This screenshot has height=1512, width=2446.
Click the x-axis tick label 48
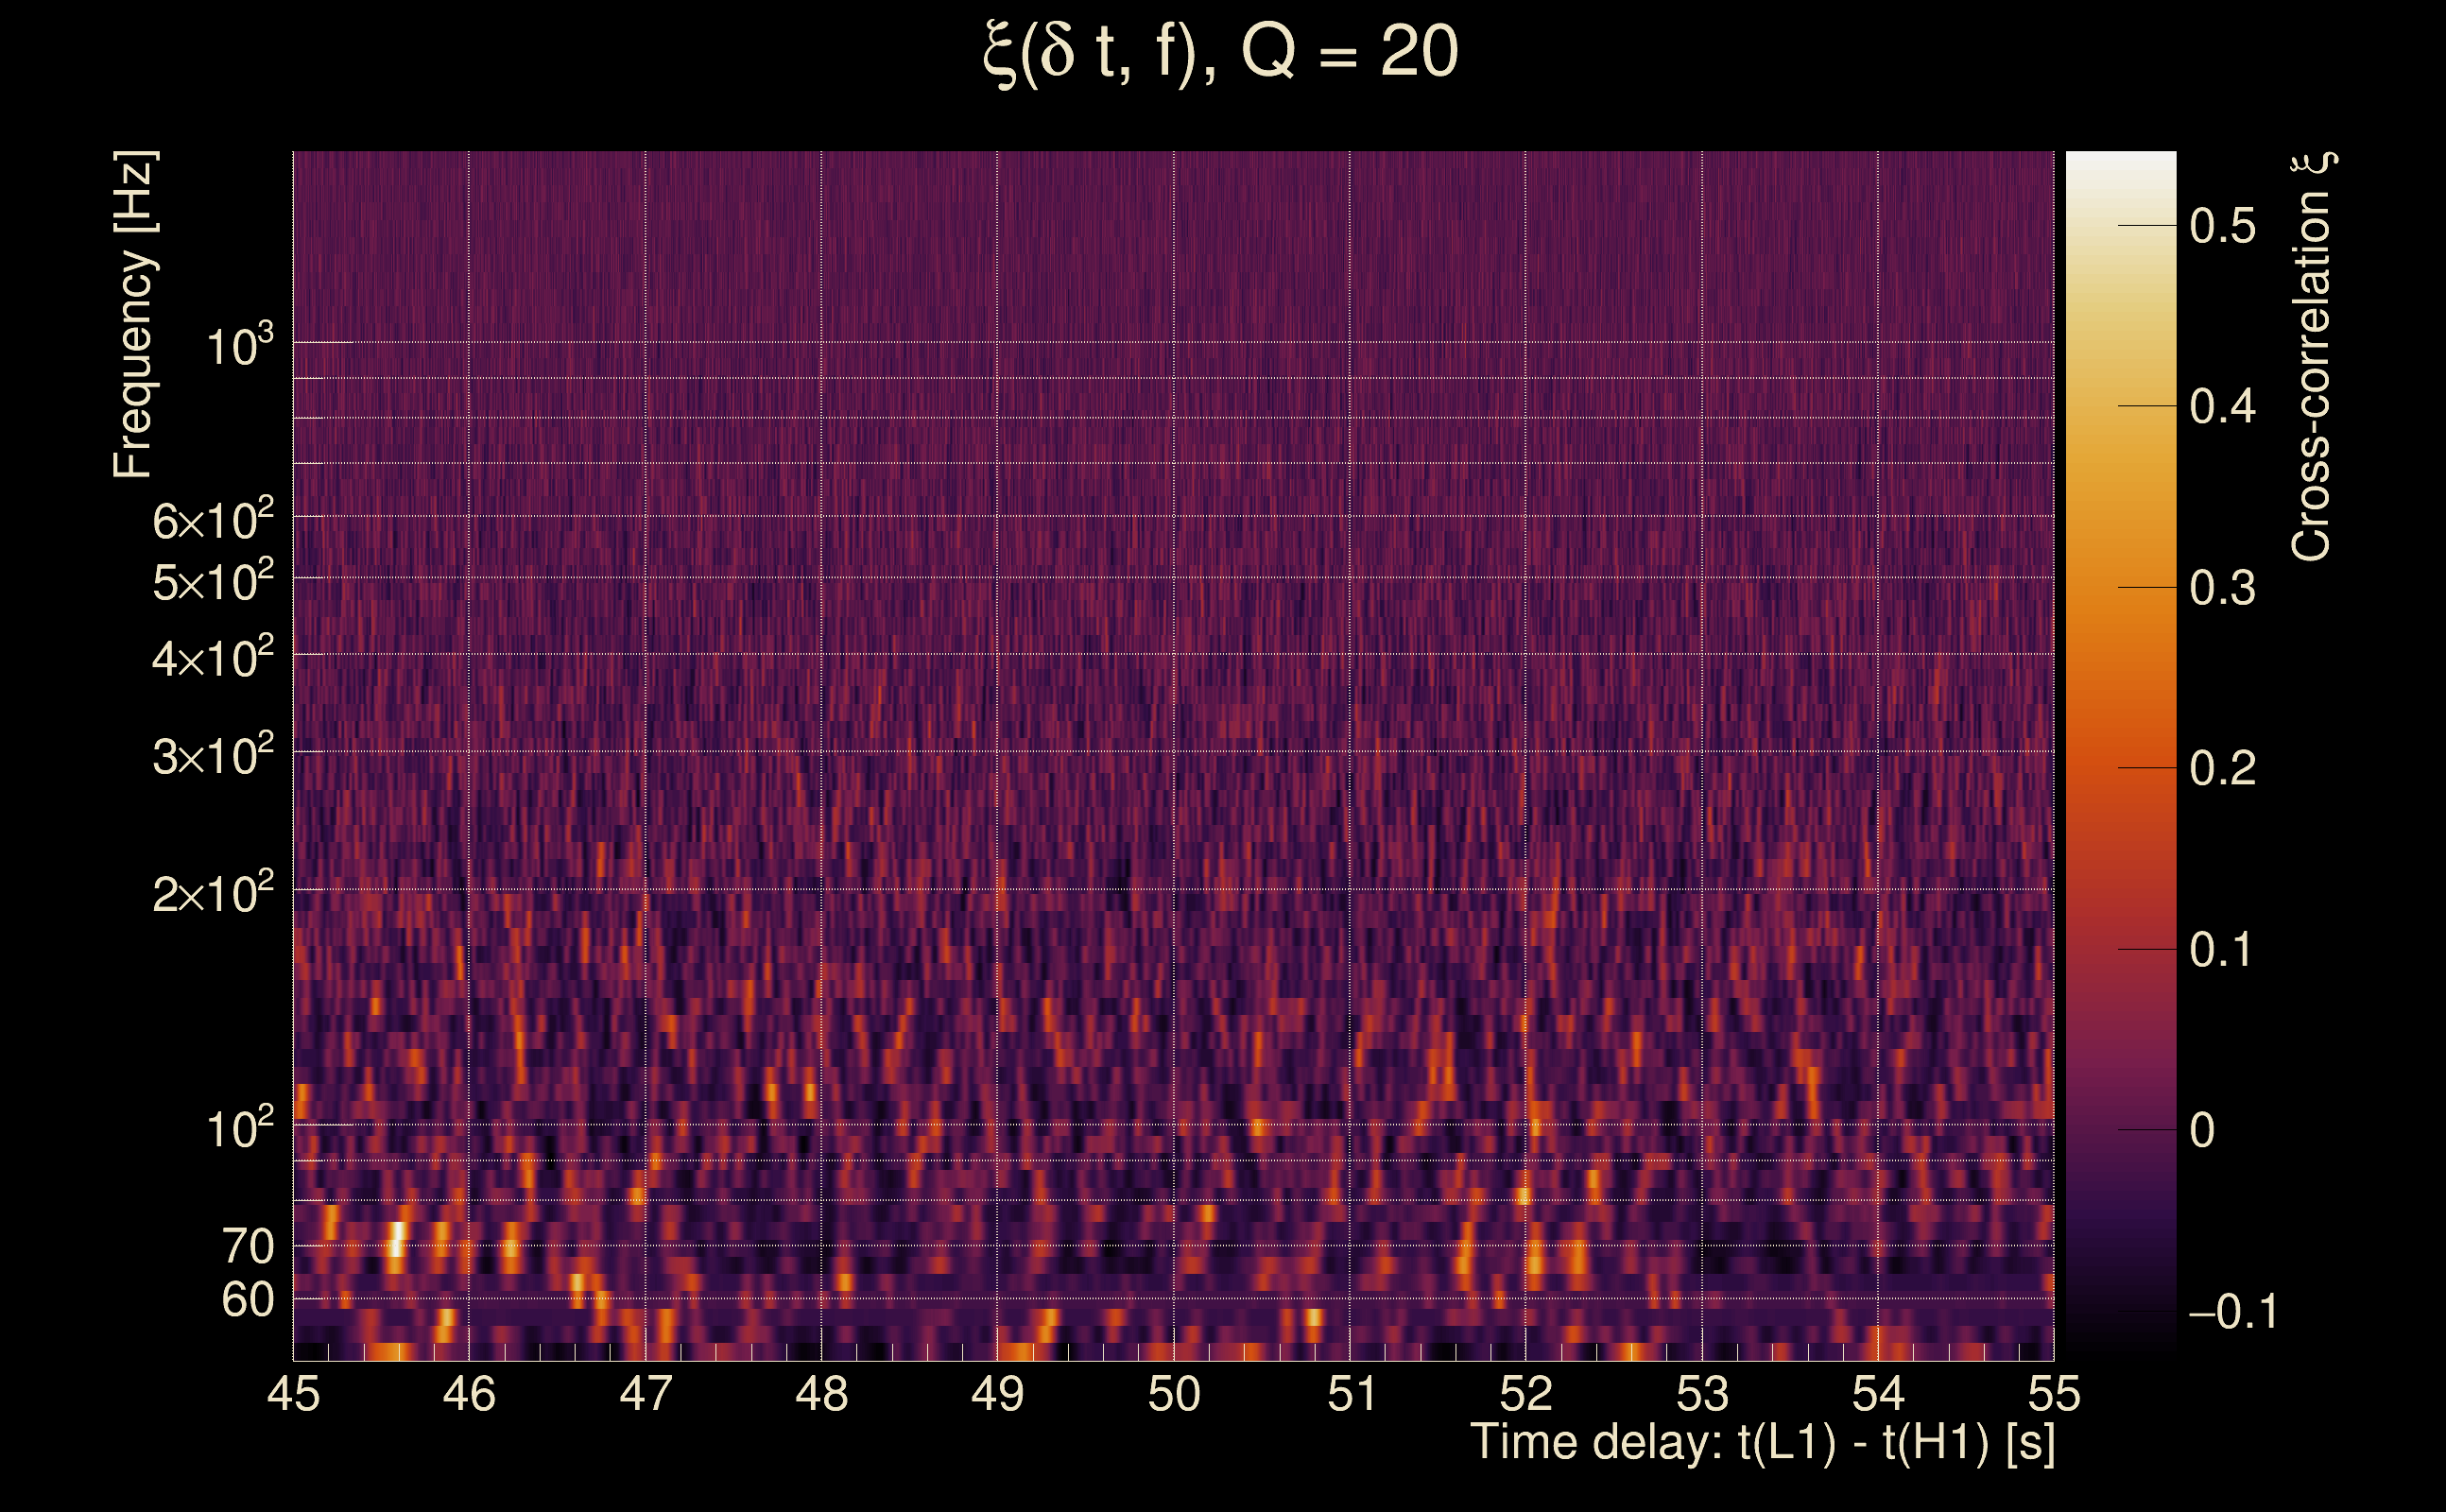pyautogui.click(x=821, y=1394)
